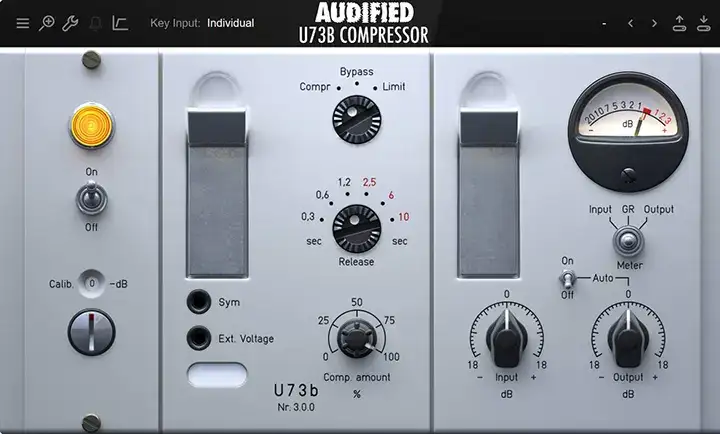Click the mode selector knob under Bypass
Viewport: 720px width, 434px height.
coord(357,119)
